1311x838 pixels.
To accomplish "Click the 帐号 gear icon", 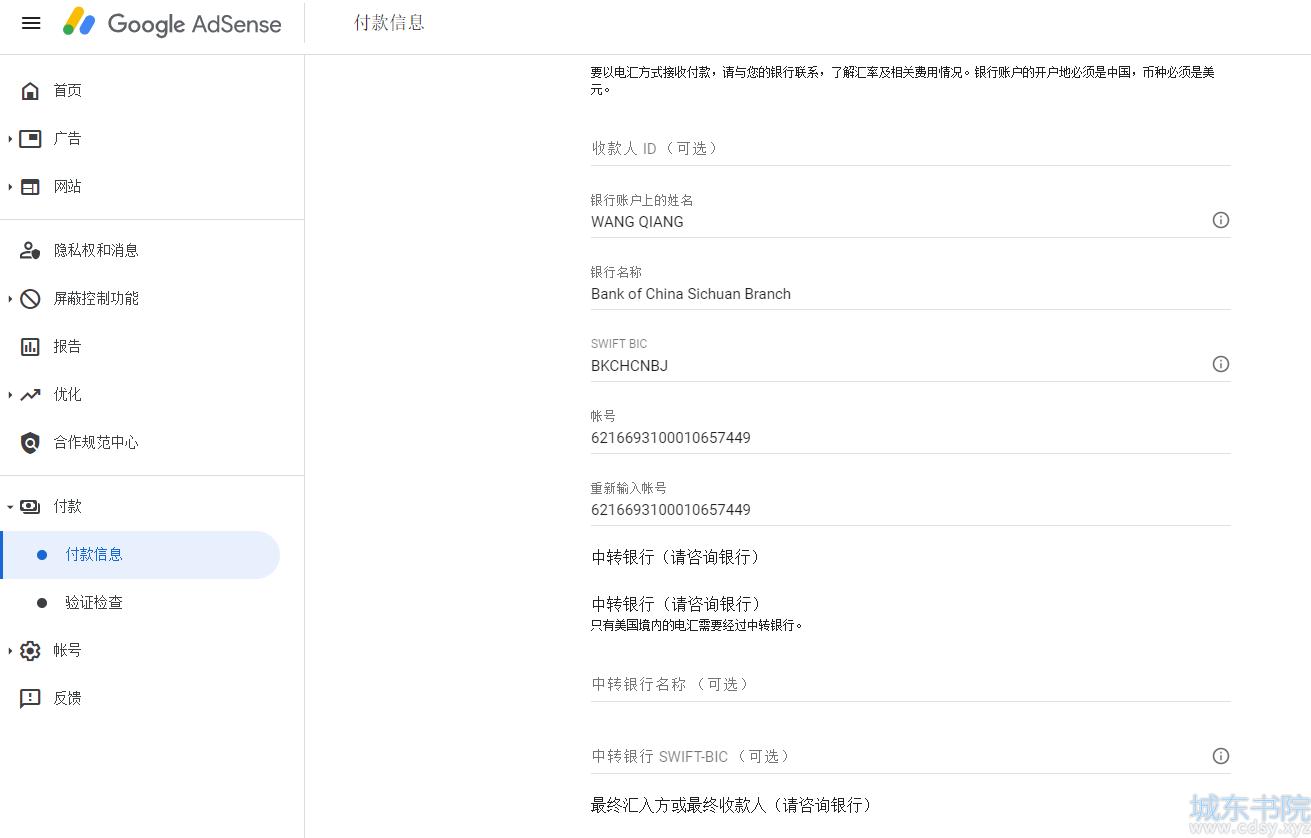I will [30, 651].
